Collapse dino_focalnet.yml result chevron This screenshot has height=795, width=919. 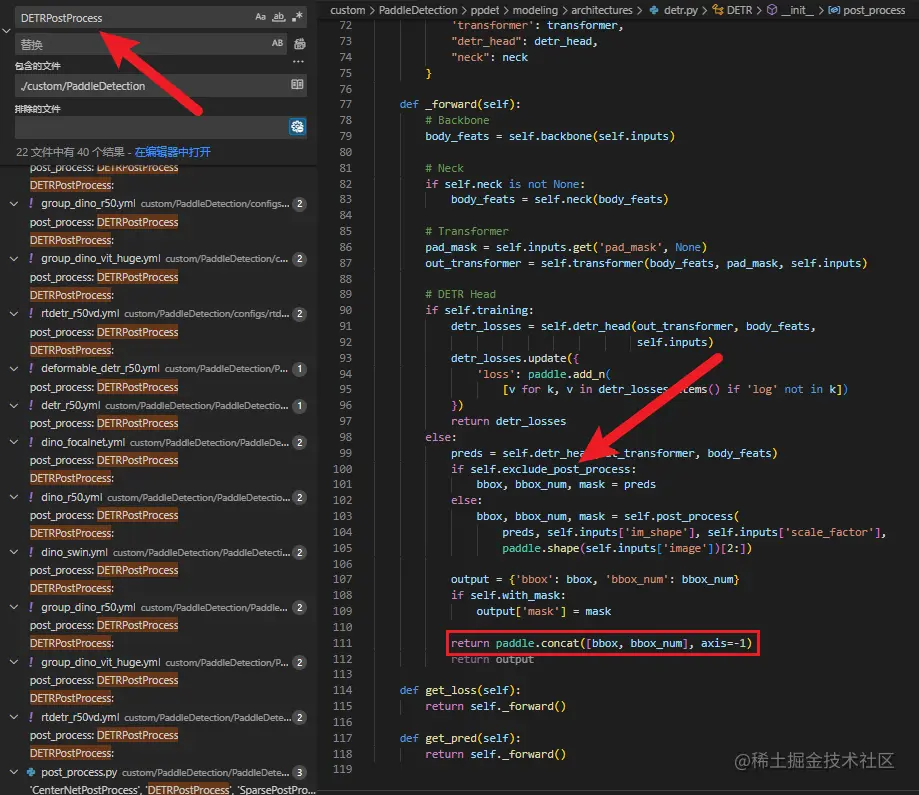point(14,442)
